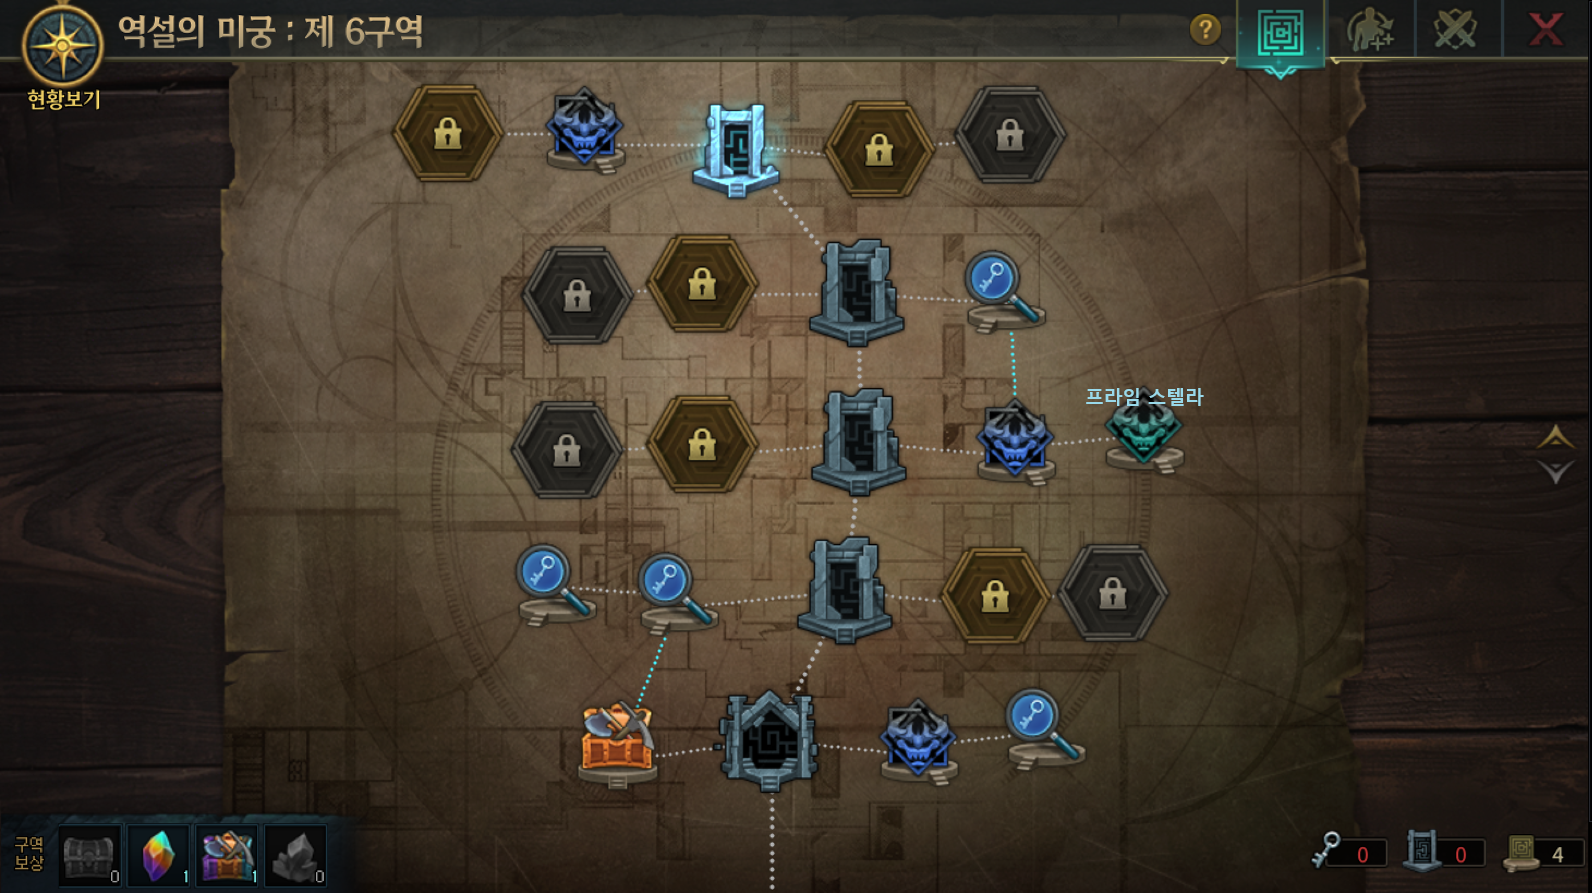Open the add party member tab
This screenshot has height=893, width=1592.
(1369, 30)
